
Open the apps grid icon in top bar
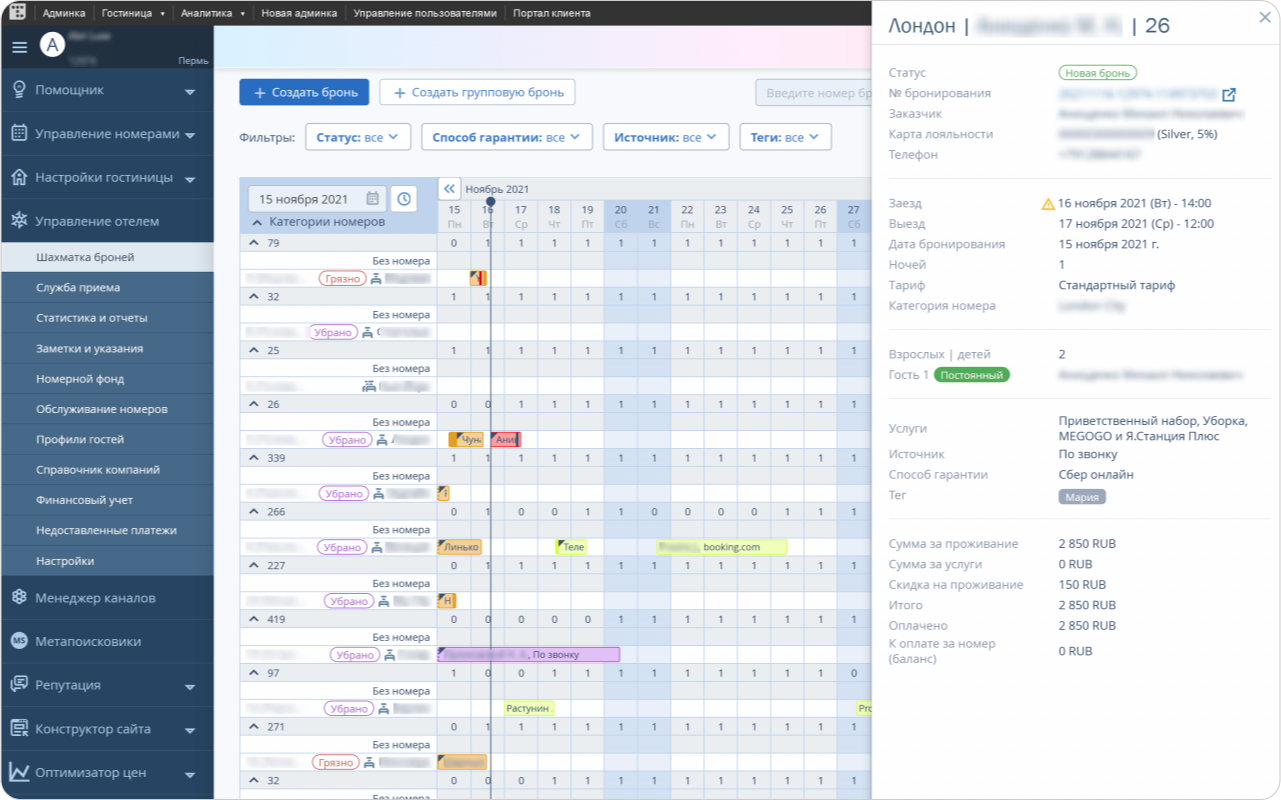click(17, 13)
